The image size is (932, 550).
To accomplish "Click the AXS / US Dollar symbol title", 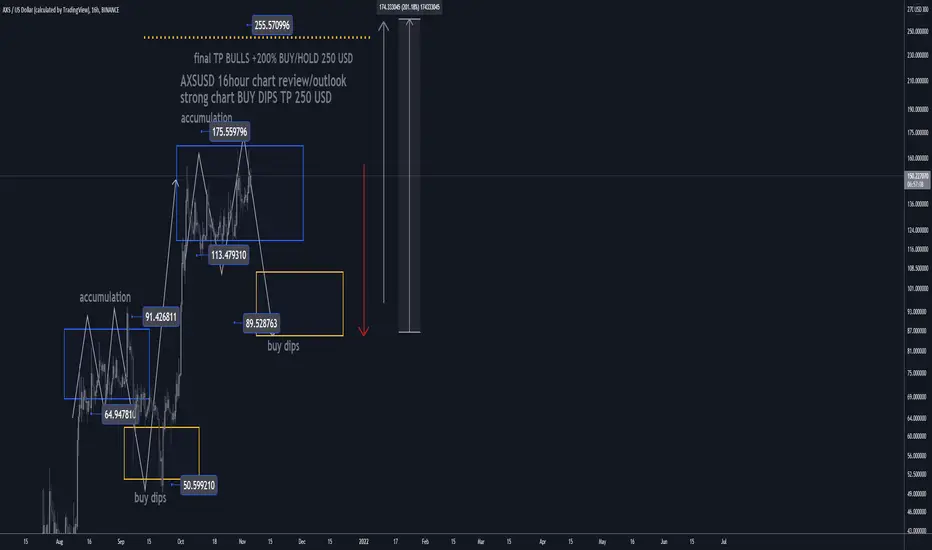I will point(61,10).
